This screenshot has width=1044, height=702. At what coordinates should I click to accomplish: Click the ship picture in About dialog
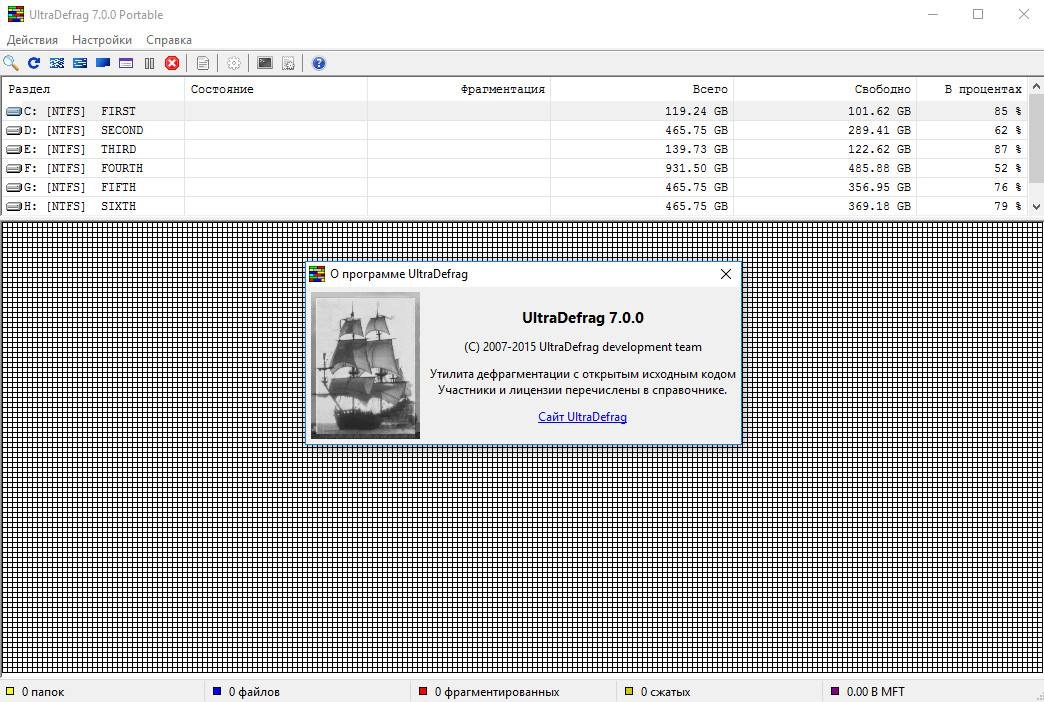[x=366, y=366]
